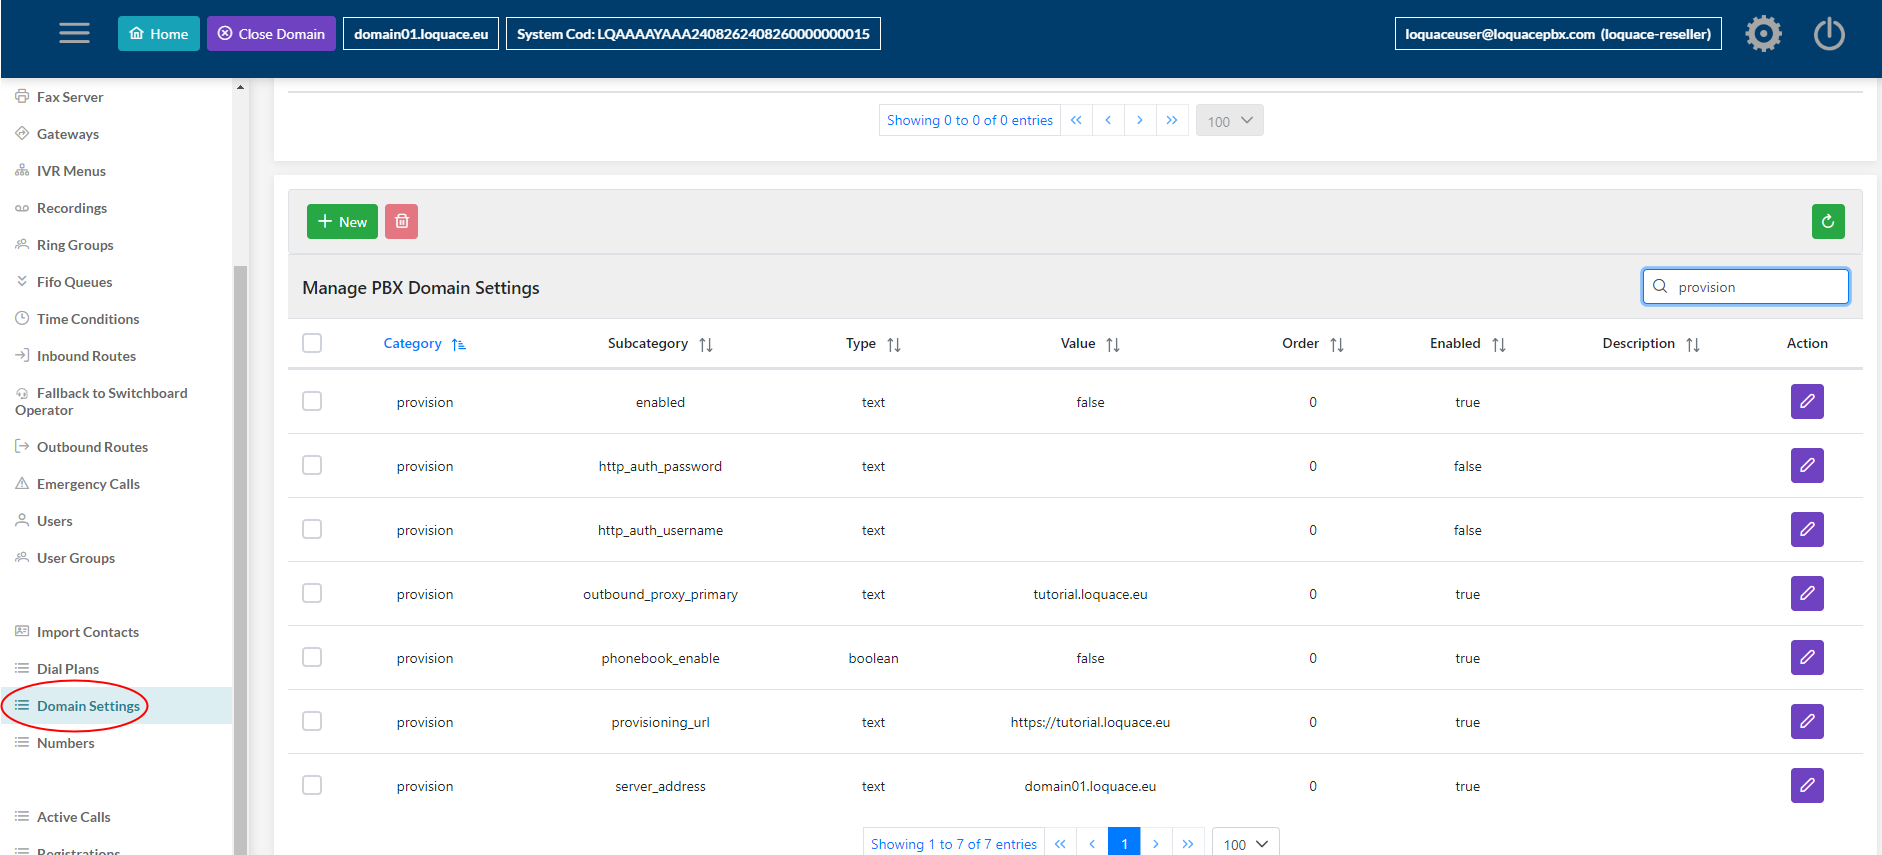
Task: Go to last page in lower pagination
Action: (x=1188, y=843)
